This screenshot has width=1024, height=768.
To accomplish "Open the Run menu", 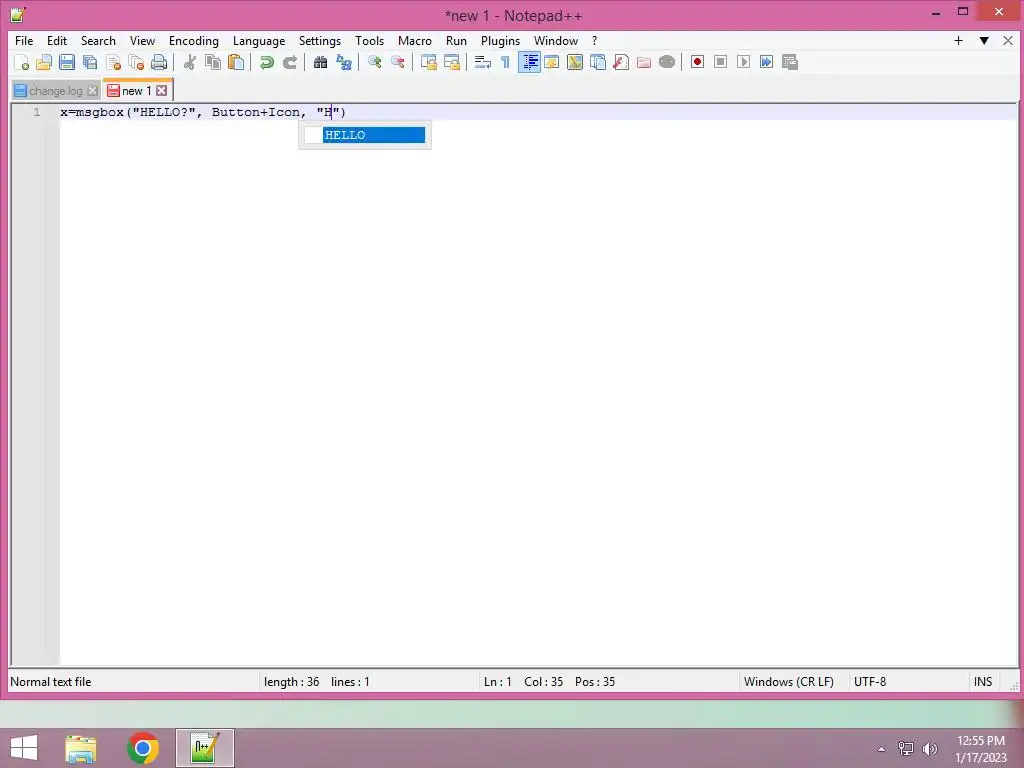I will coord(456,40).
